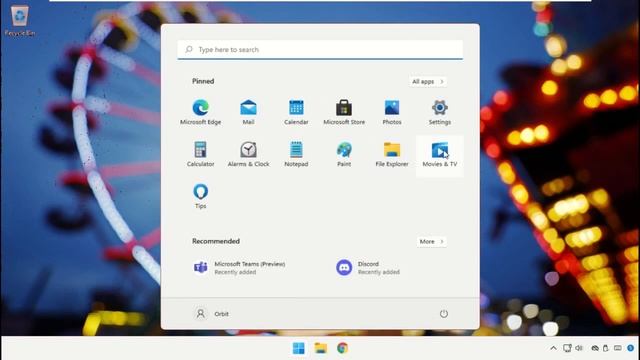Open Microsoft Edge from pinned apps
640x360 pixels.
click(200, 112)
